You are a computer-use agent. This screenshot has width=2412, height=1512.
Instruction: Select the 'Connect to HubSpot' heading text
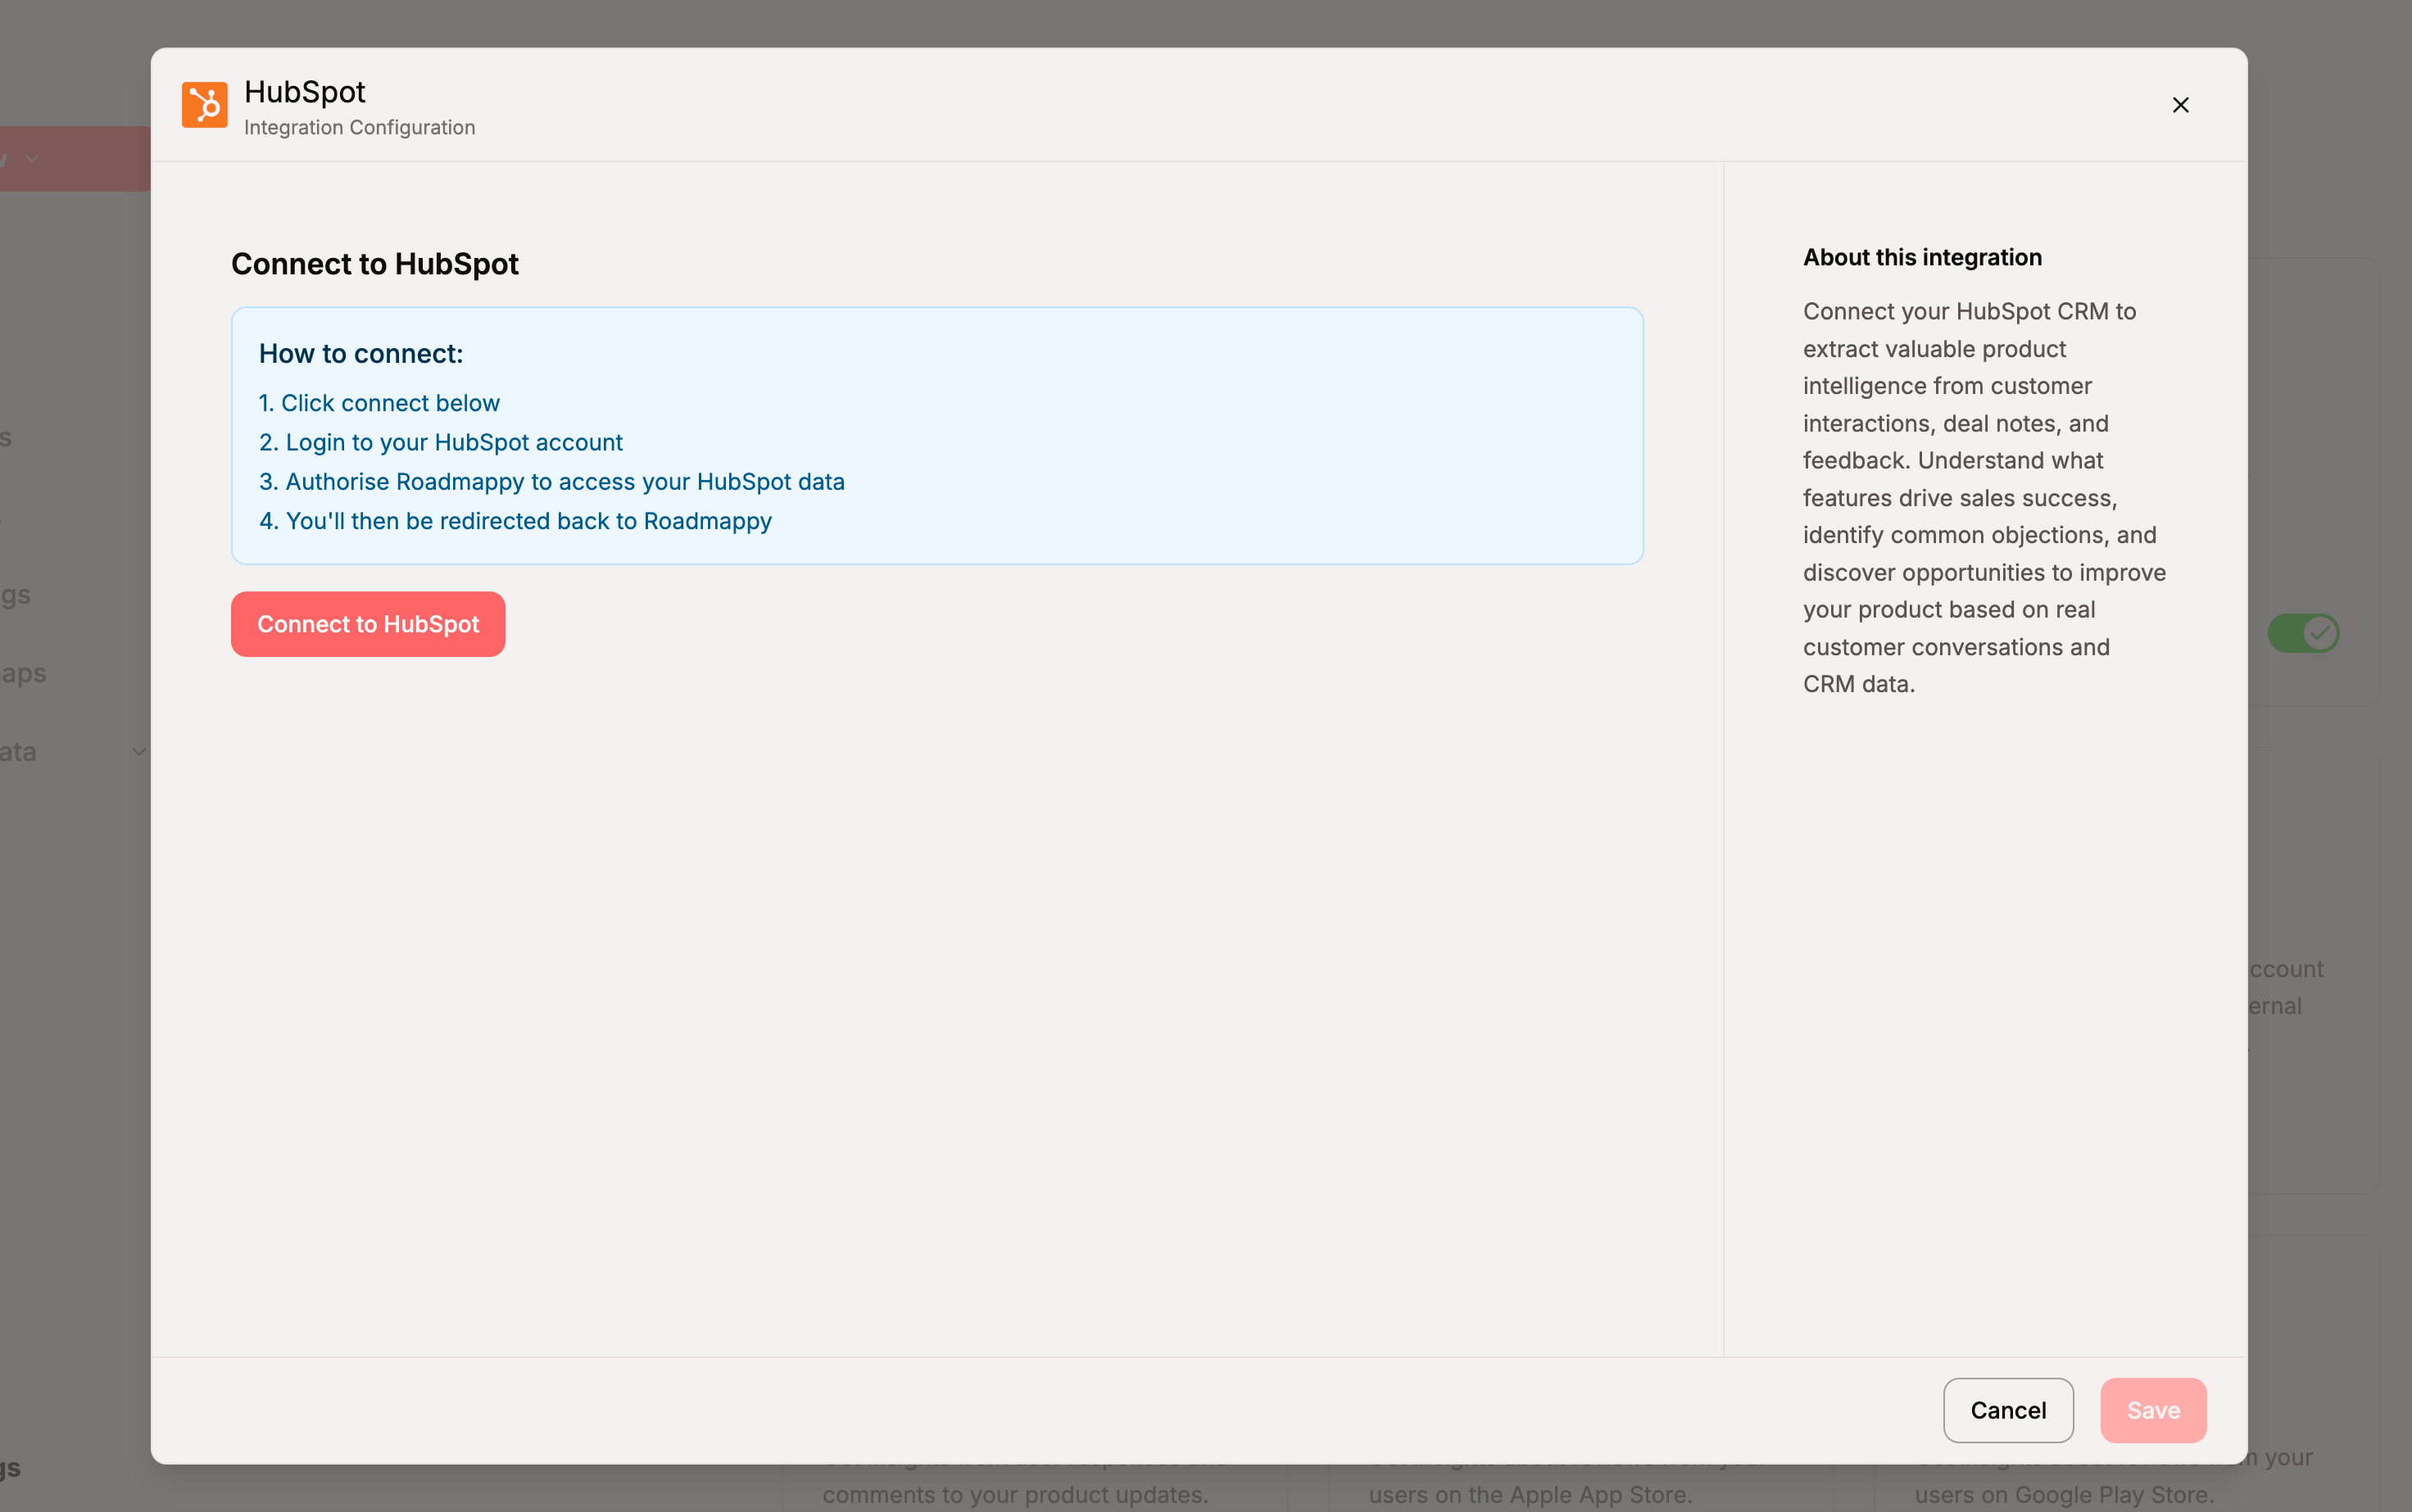(x=375, y=264)
